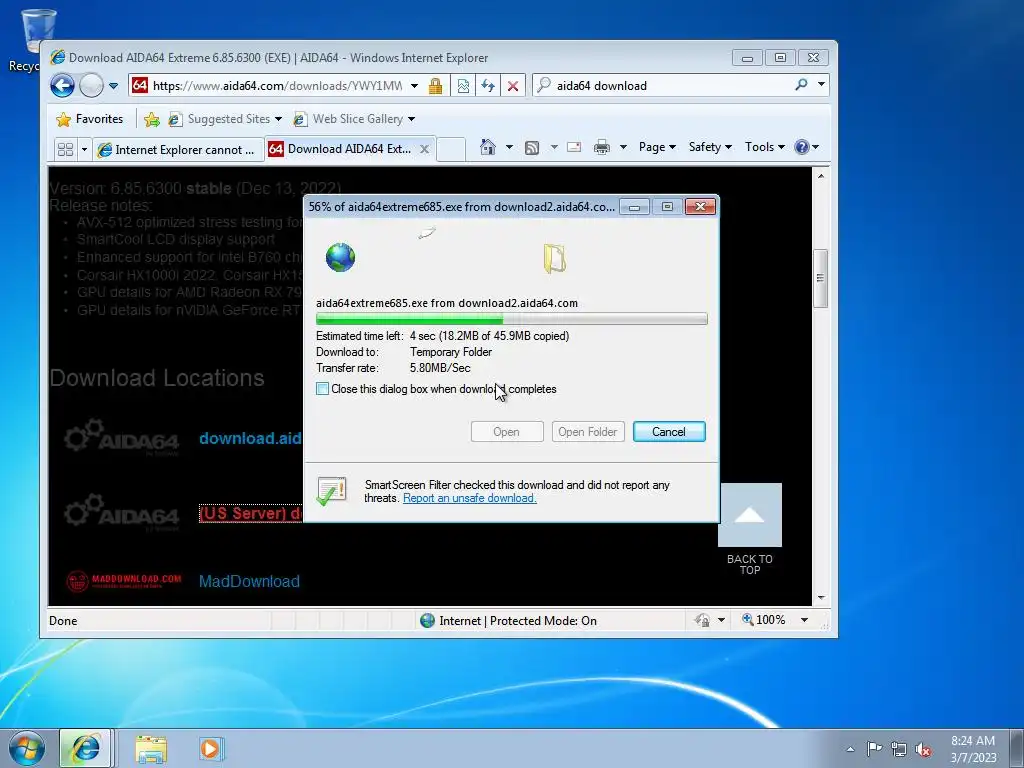Click the Internet Protected Mode status zone
This screenshot has height=768, width=1024.
pos(509,620)
